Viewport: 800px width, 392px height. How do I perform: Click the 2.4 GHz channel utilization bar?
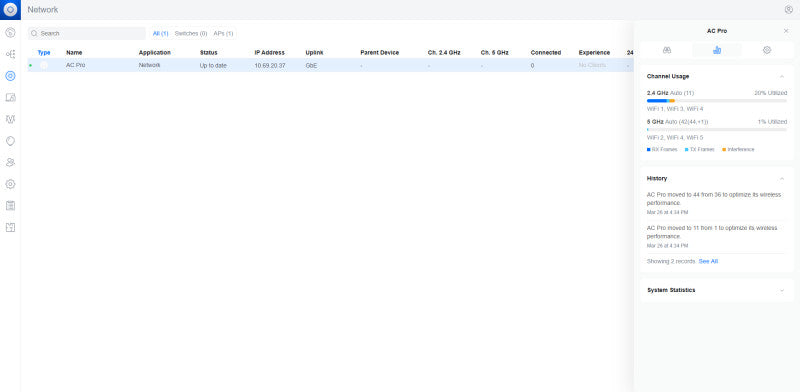[x=717, y=101]
